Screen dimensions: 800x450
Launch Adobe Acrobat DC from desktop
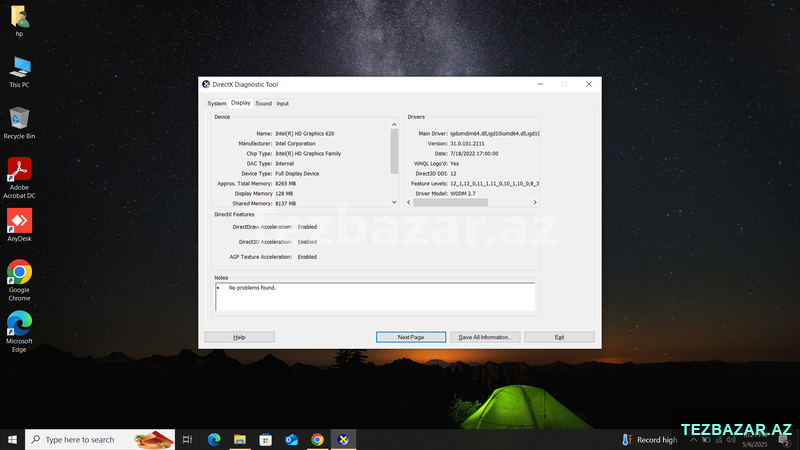(x=19, y=178)
